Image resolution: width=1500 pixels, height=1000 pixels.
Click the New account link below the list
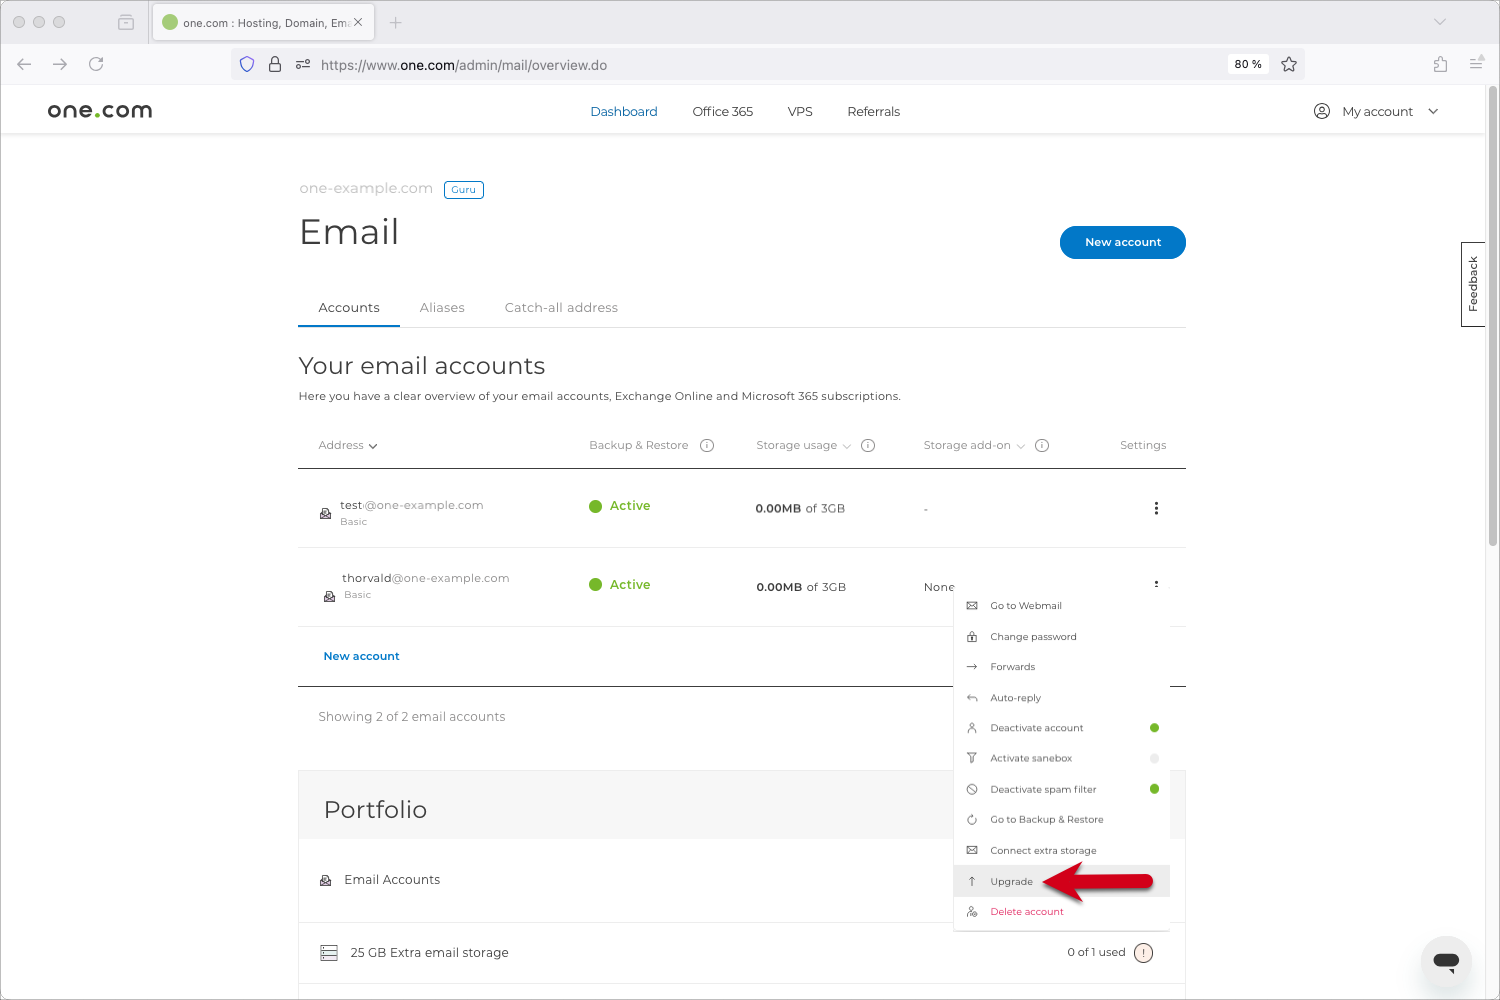coord(361,657)
